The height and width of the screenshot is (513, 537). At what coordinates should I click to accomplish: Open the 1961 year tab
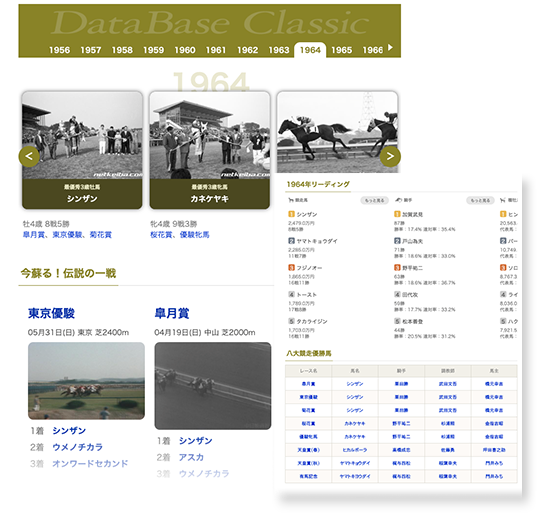(x=216, y=50)
